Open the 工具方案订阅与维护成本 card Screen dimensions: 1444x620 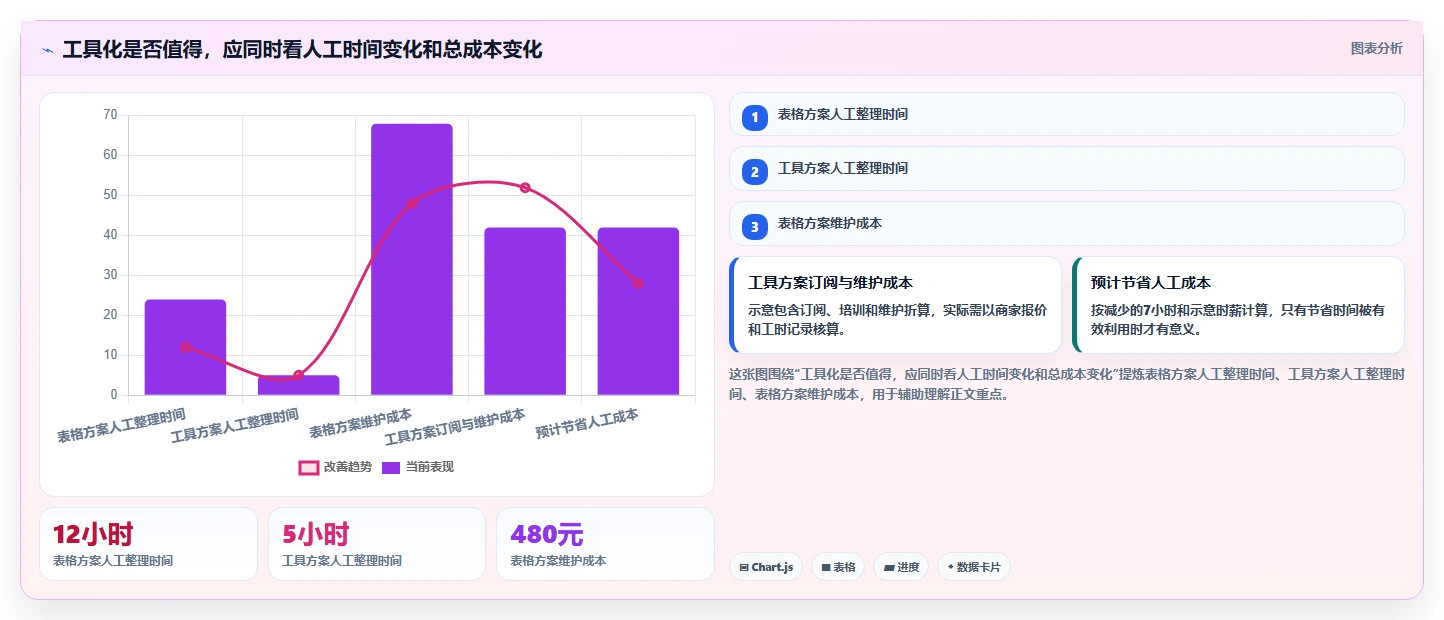[x=895, y=305]
